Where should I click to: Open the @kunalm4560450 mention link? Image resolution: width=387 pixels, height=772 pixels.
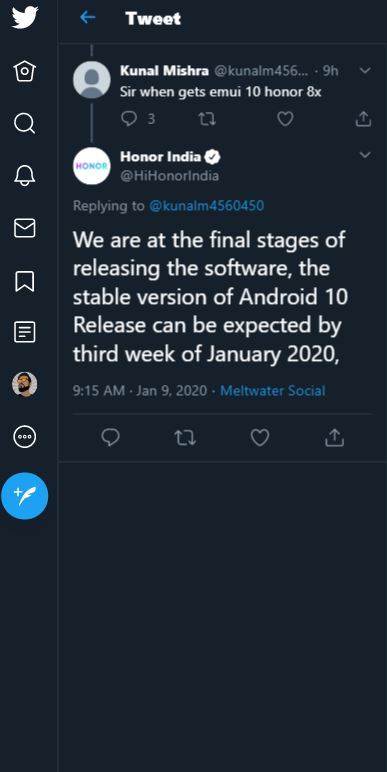pyautogui.click(x=206, y=205)
